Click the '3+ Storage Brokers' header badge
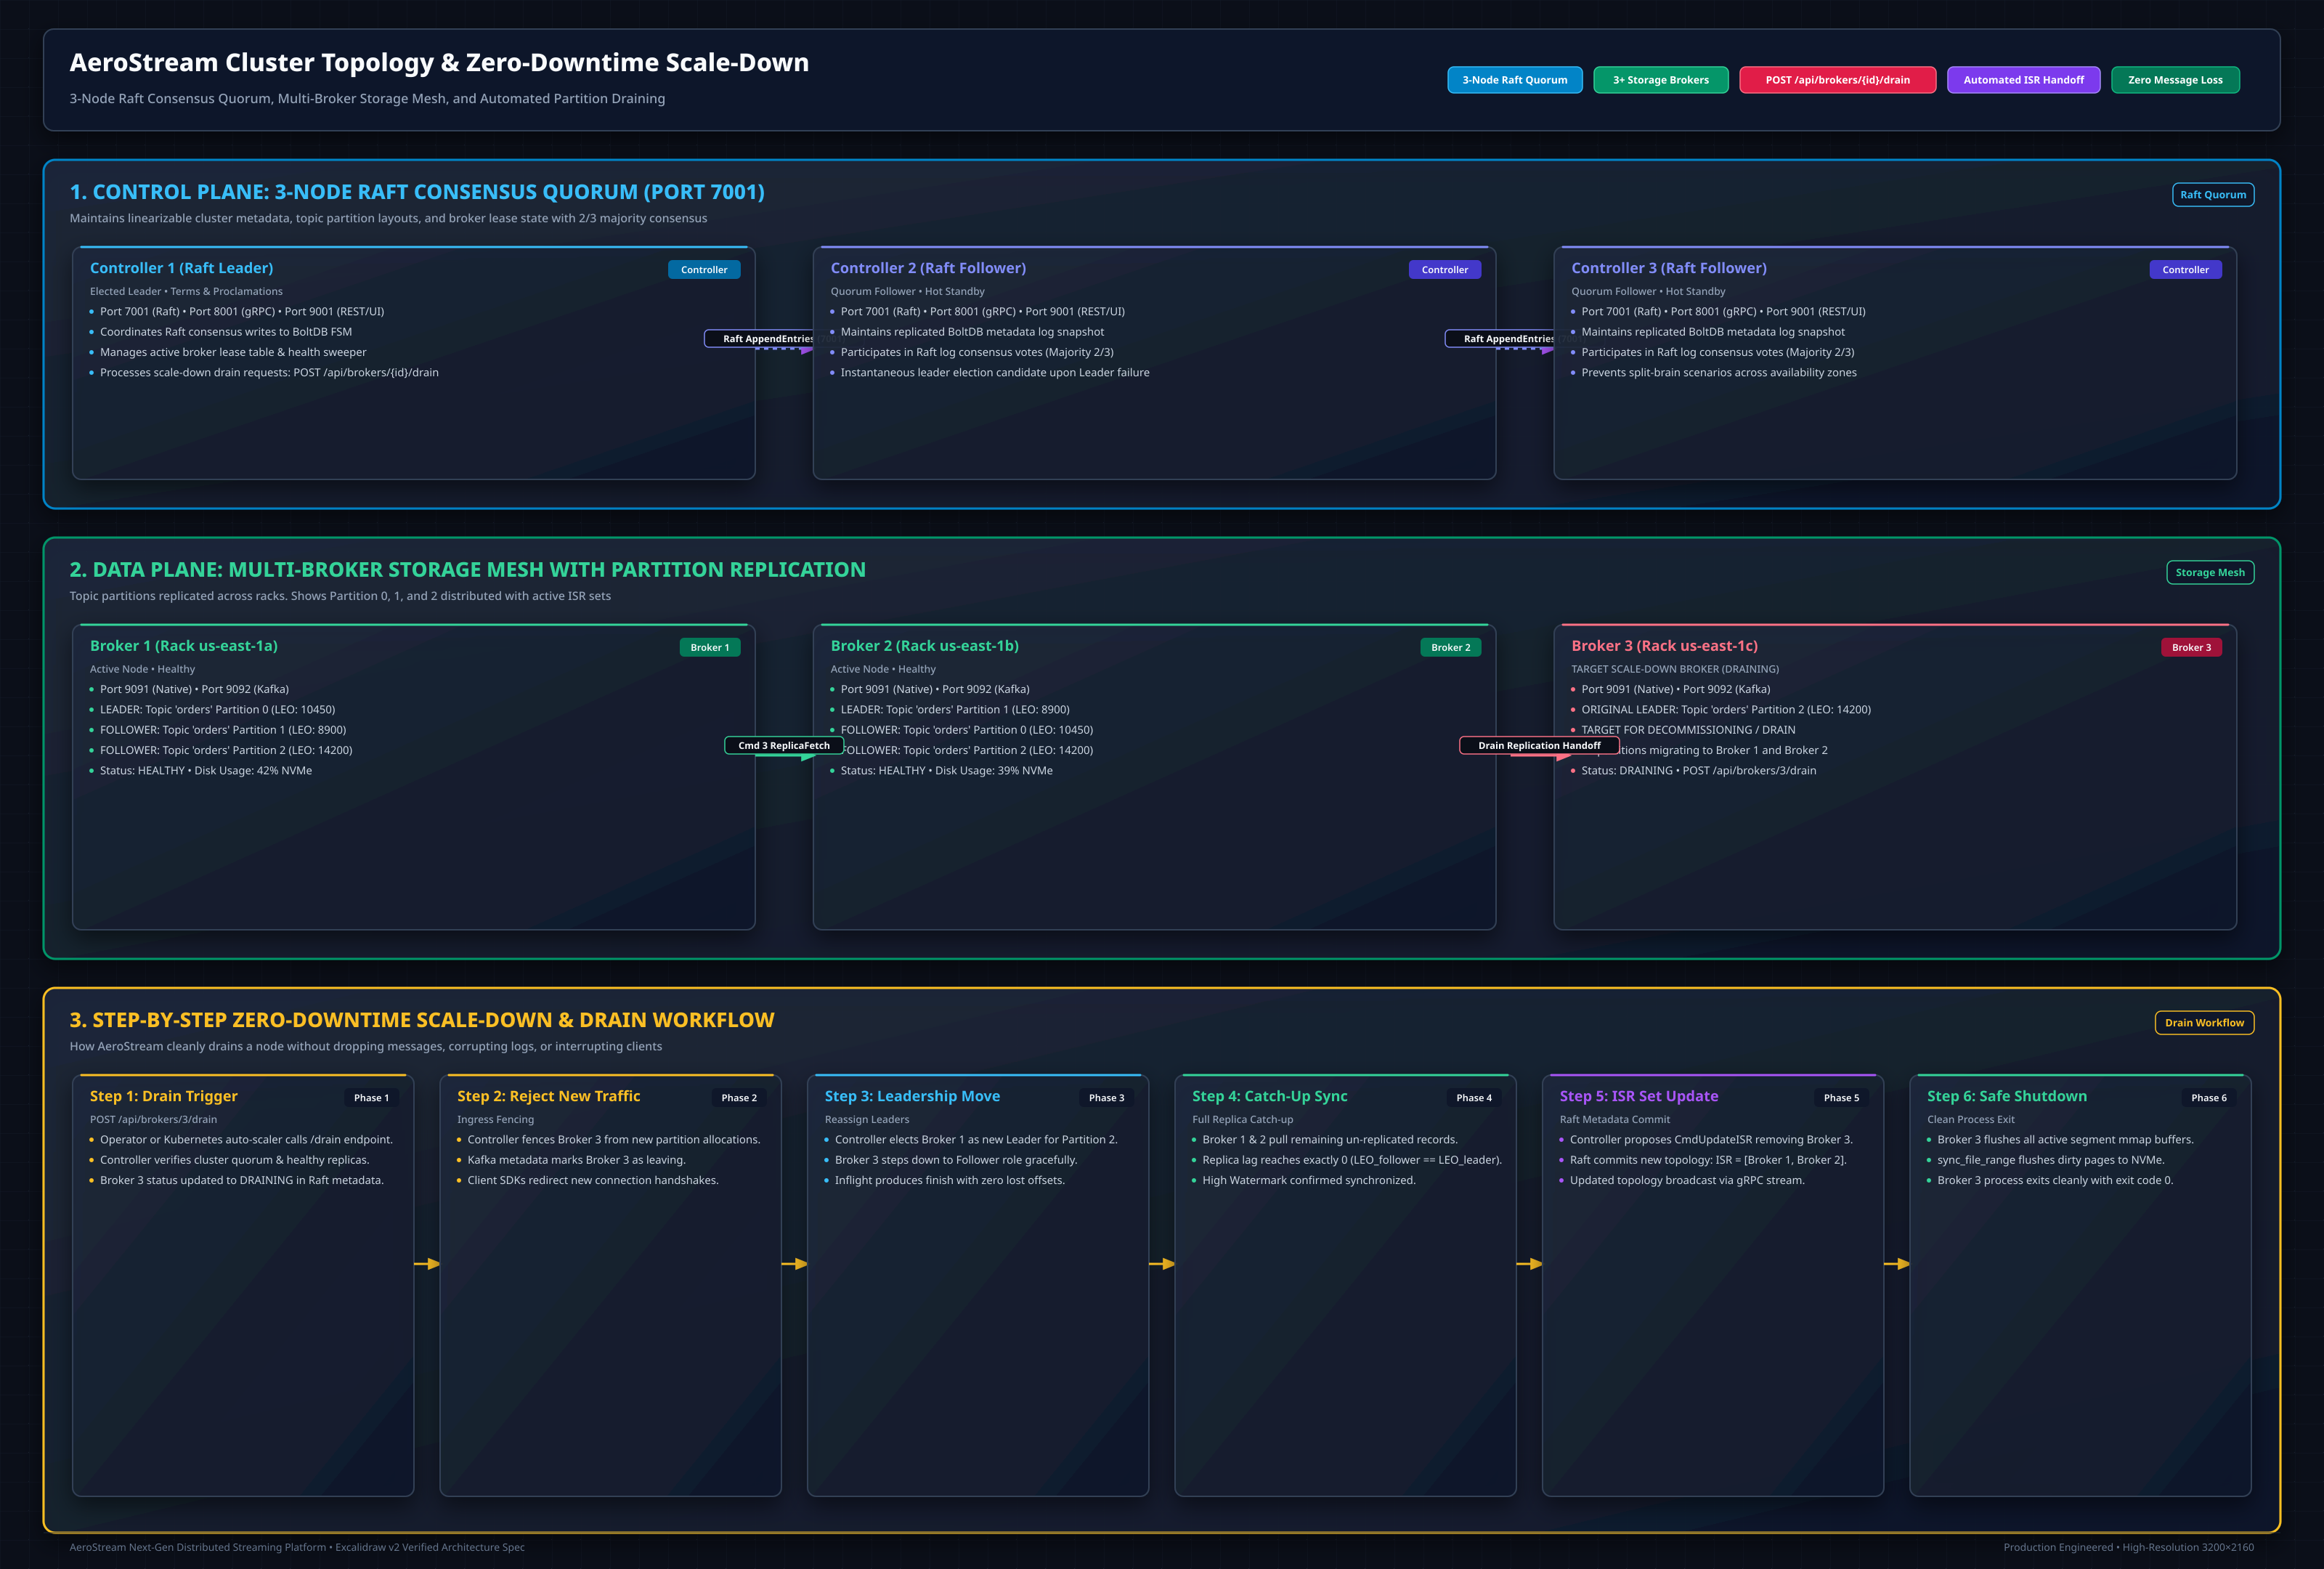The height and width of the screenshot is (1569, 2324). click(x=1660, y=80)
